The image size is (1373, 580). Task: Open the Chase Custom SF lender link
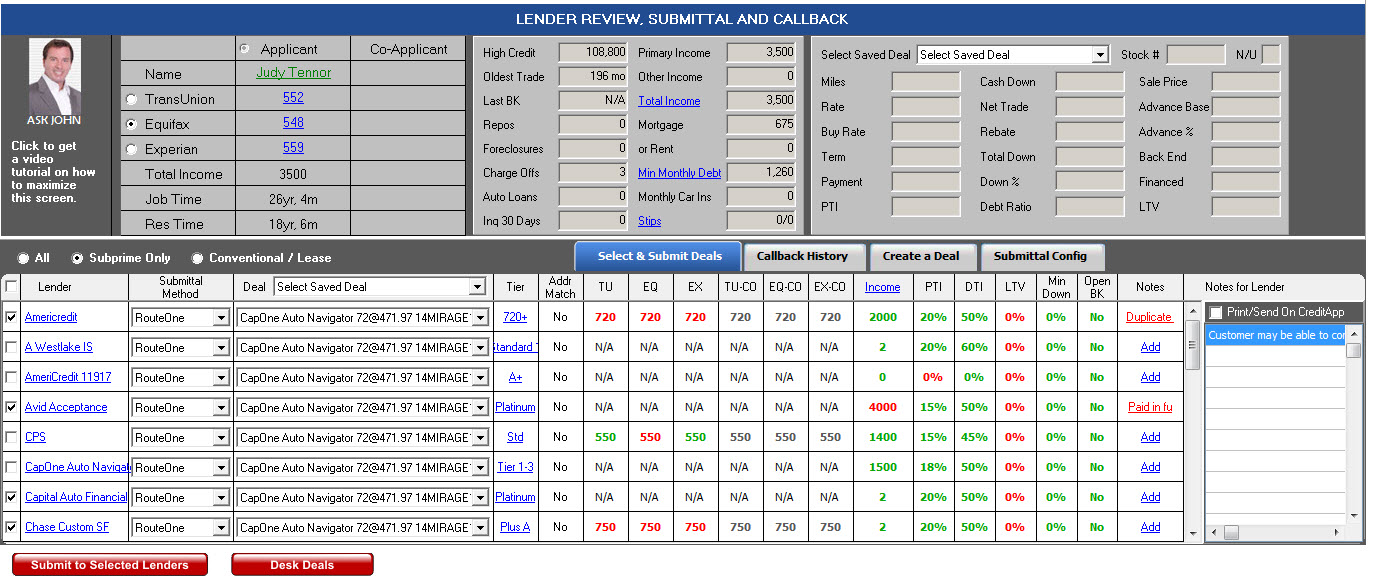67,527
